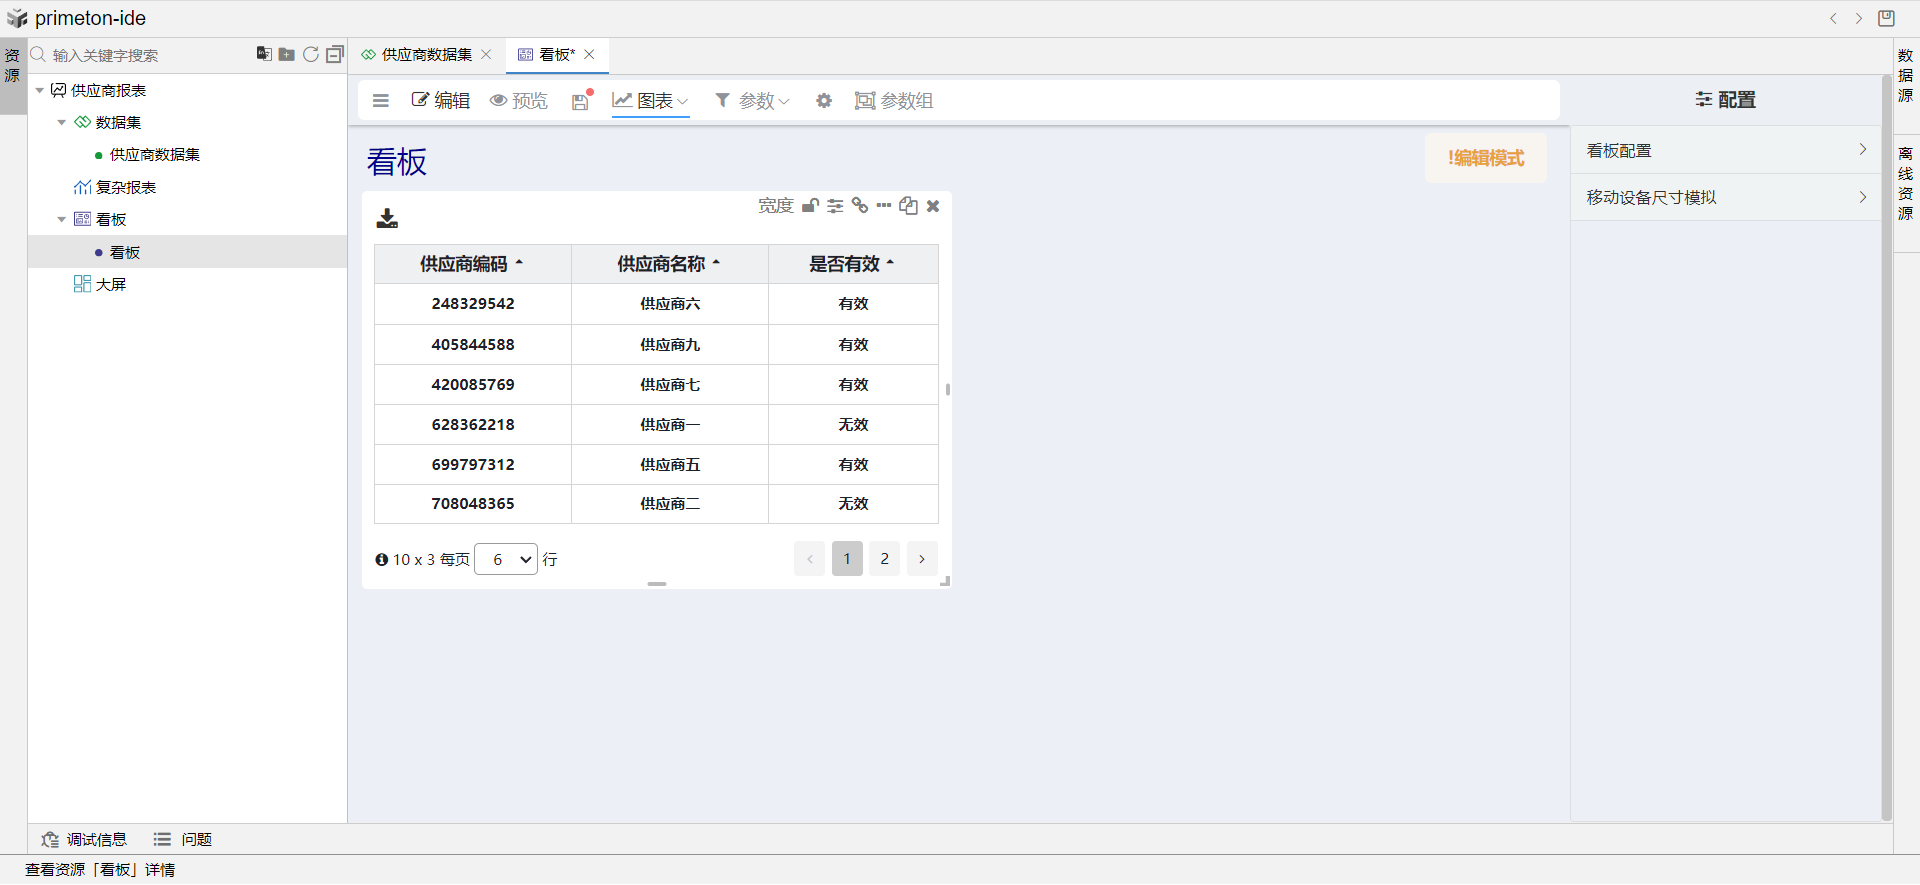Viewport: 1920px width, 885px height.
Task: Open the rows-per-page dropdown
Action: 506,560
